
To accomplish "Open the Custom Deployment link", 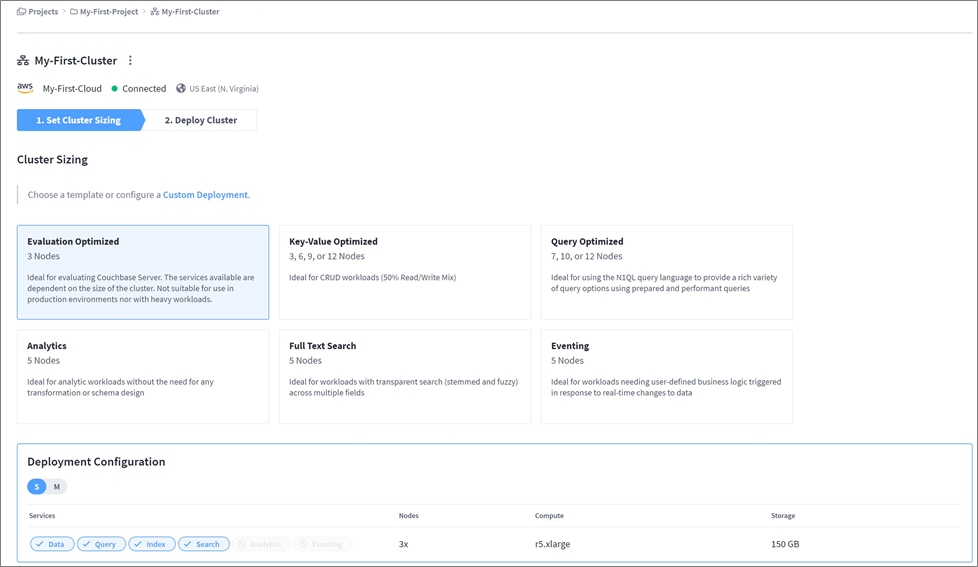I will click(x=206, y=195).
